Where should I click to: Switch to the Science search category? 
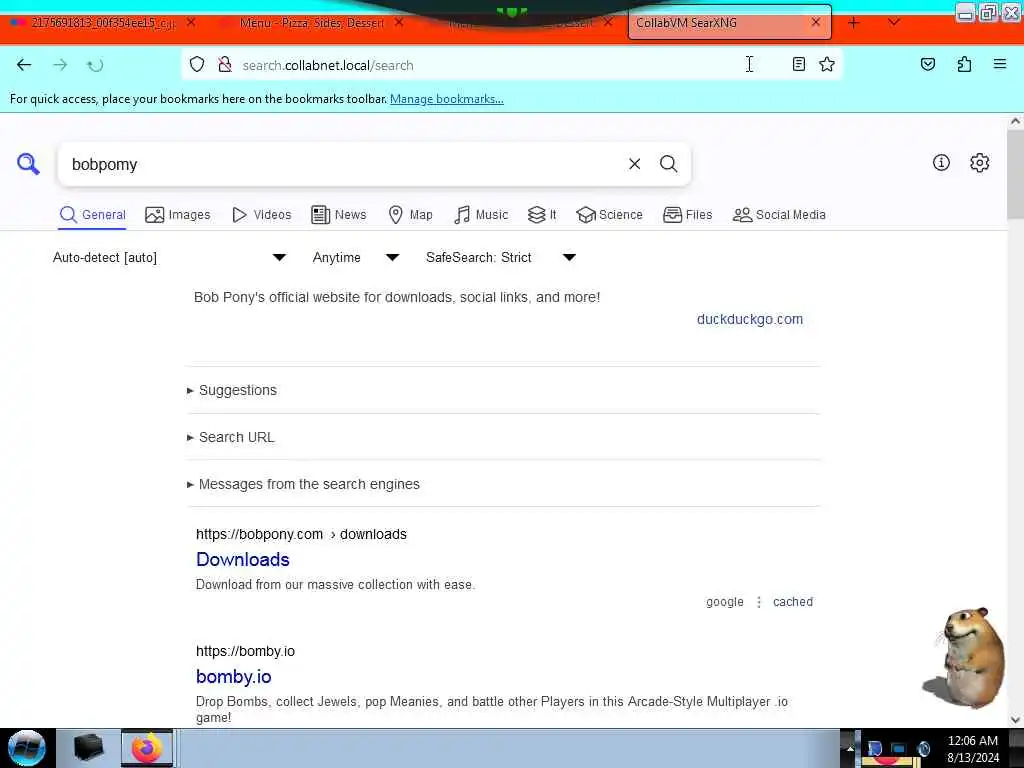pyautogui.click(x=609, y=215)
